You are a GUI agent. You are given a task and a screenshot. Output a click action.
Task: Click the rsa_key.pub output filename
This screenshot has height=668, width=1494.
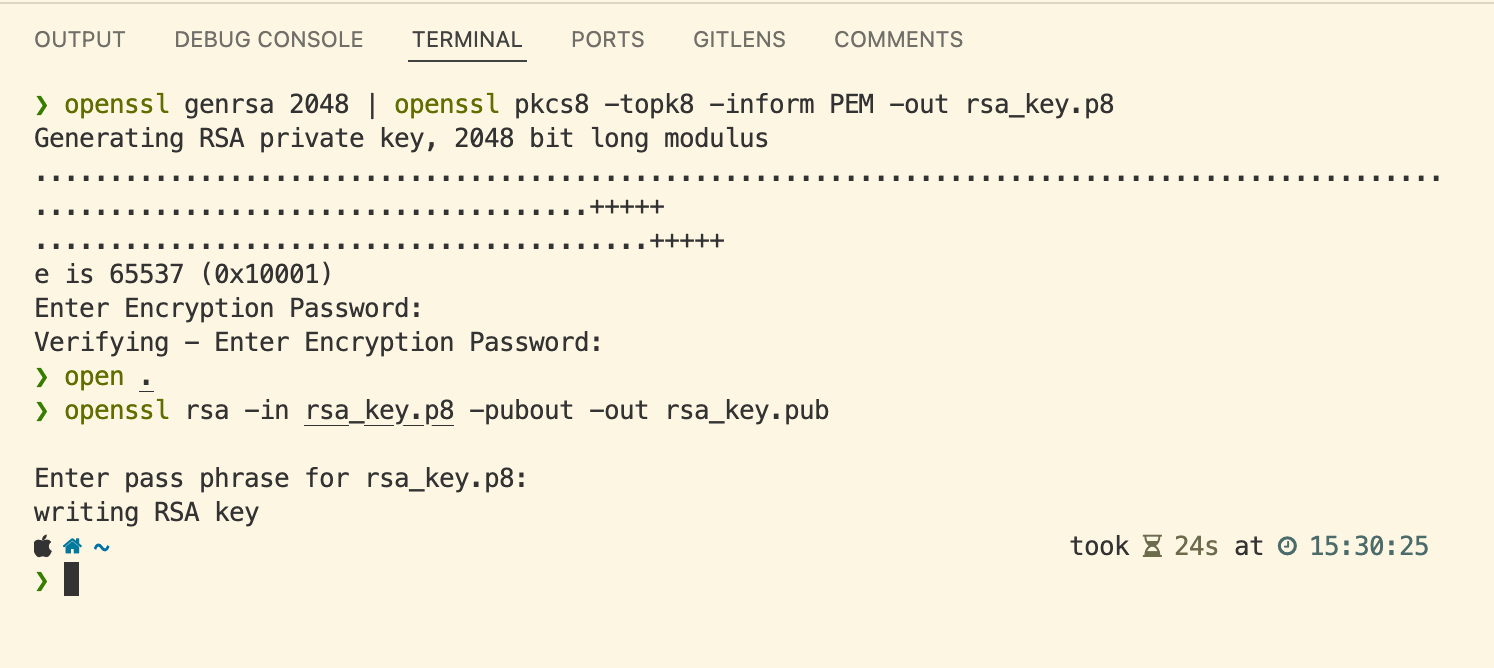tap(747, 411)
